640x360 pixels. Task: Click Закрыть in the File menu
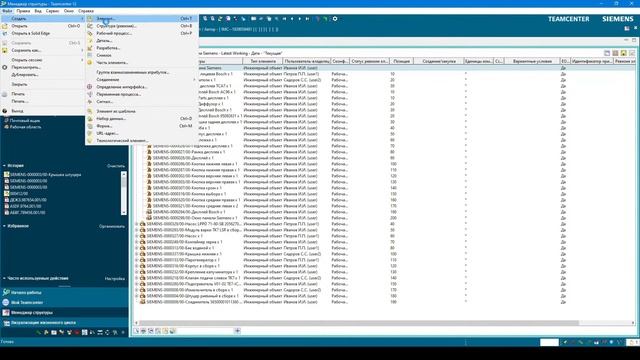point(42,84)
